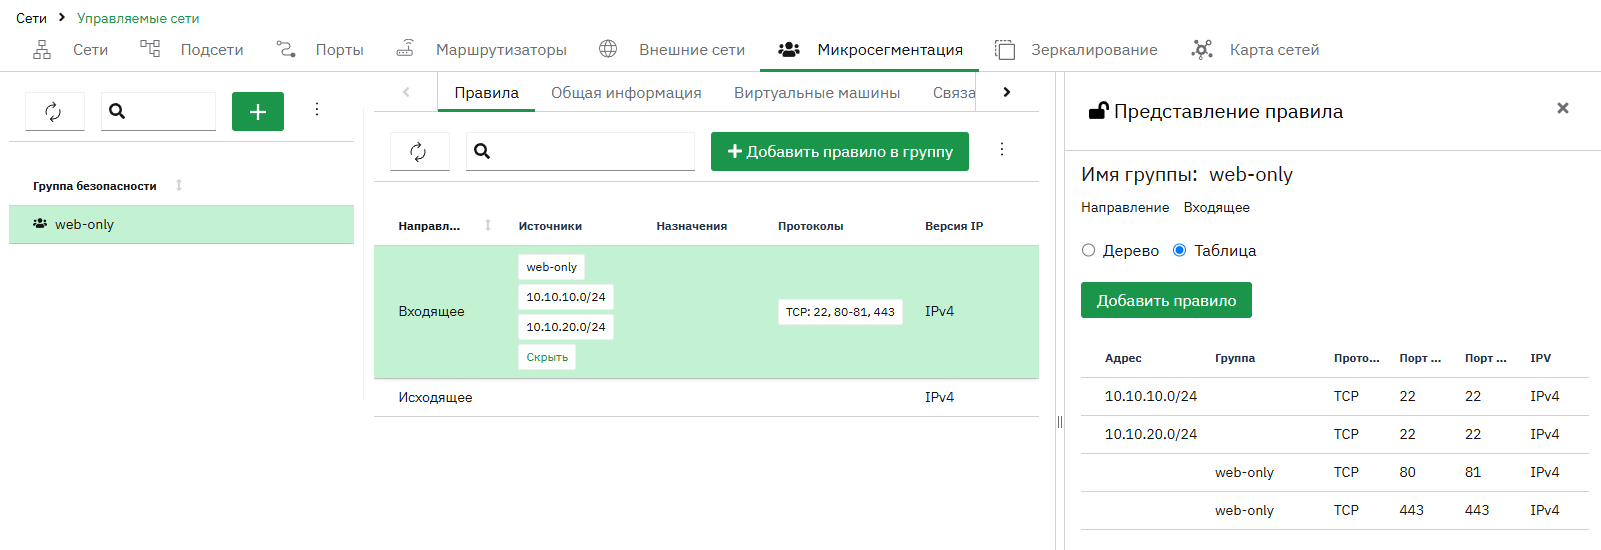1601x550 pixels.
Task: Switch to the Правила sub-tab
Action: click(x=487, y=93)
